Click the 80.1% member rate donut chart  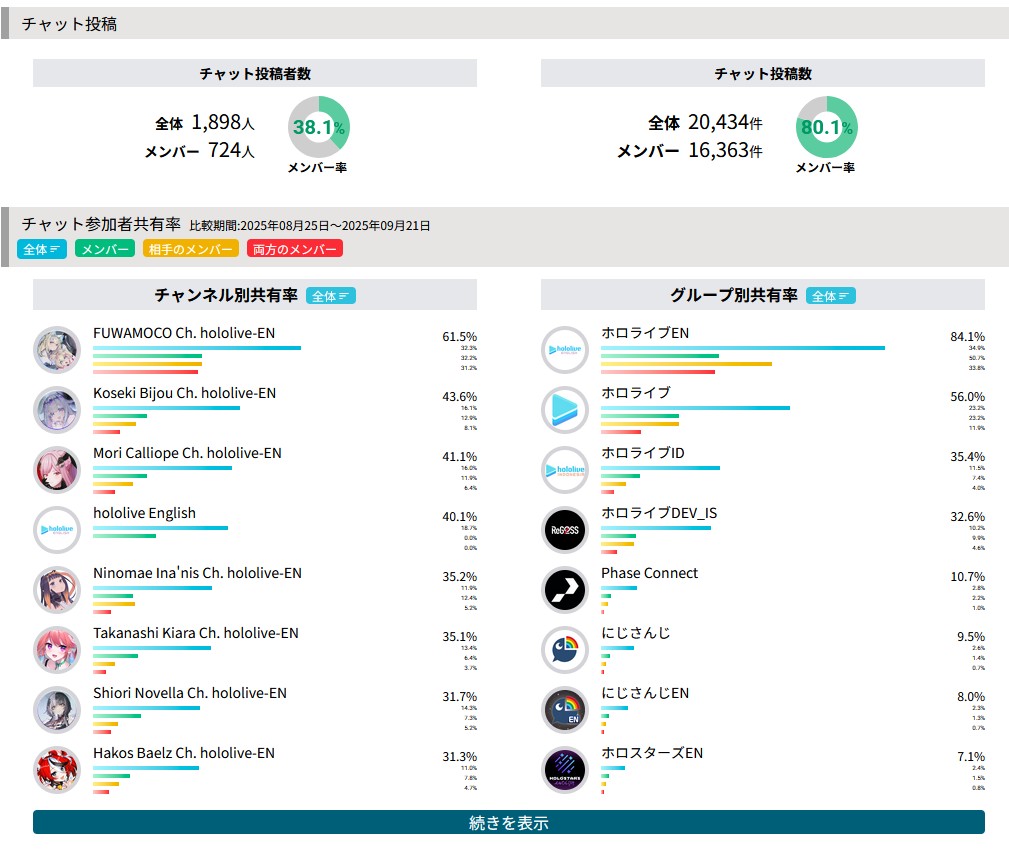click(826, 127)
